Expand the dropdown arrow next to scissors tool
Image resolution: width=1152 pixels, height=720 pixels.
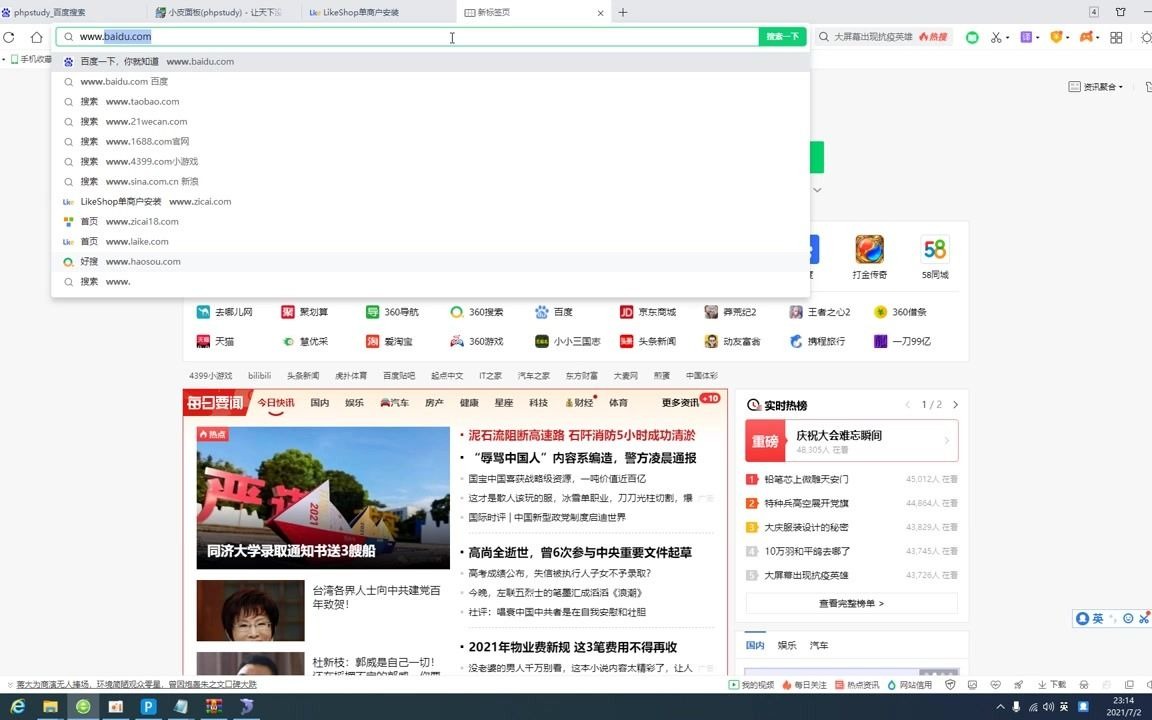1009,37
